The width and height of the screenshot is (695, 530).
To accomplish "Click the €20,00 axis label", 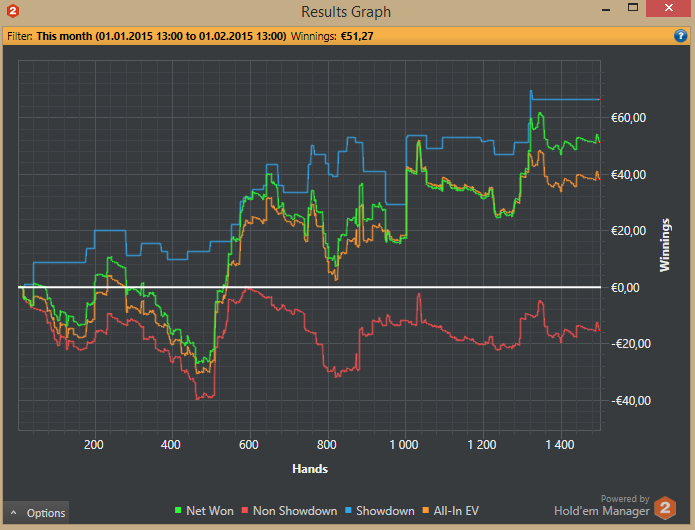I will [x=628, y=231].
